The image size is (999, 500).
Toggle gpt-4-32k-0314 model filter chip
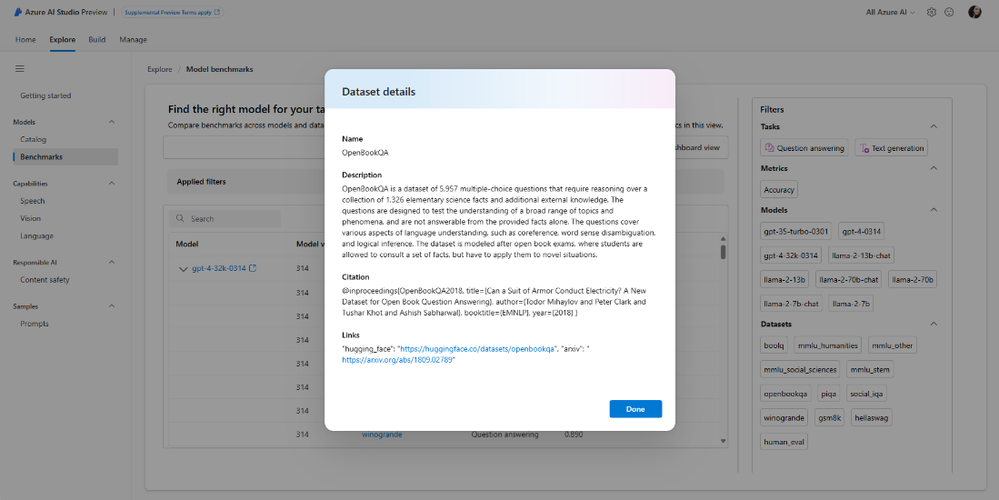coord(791,255)
